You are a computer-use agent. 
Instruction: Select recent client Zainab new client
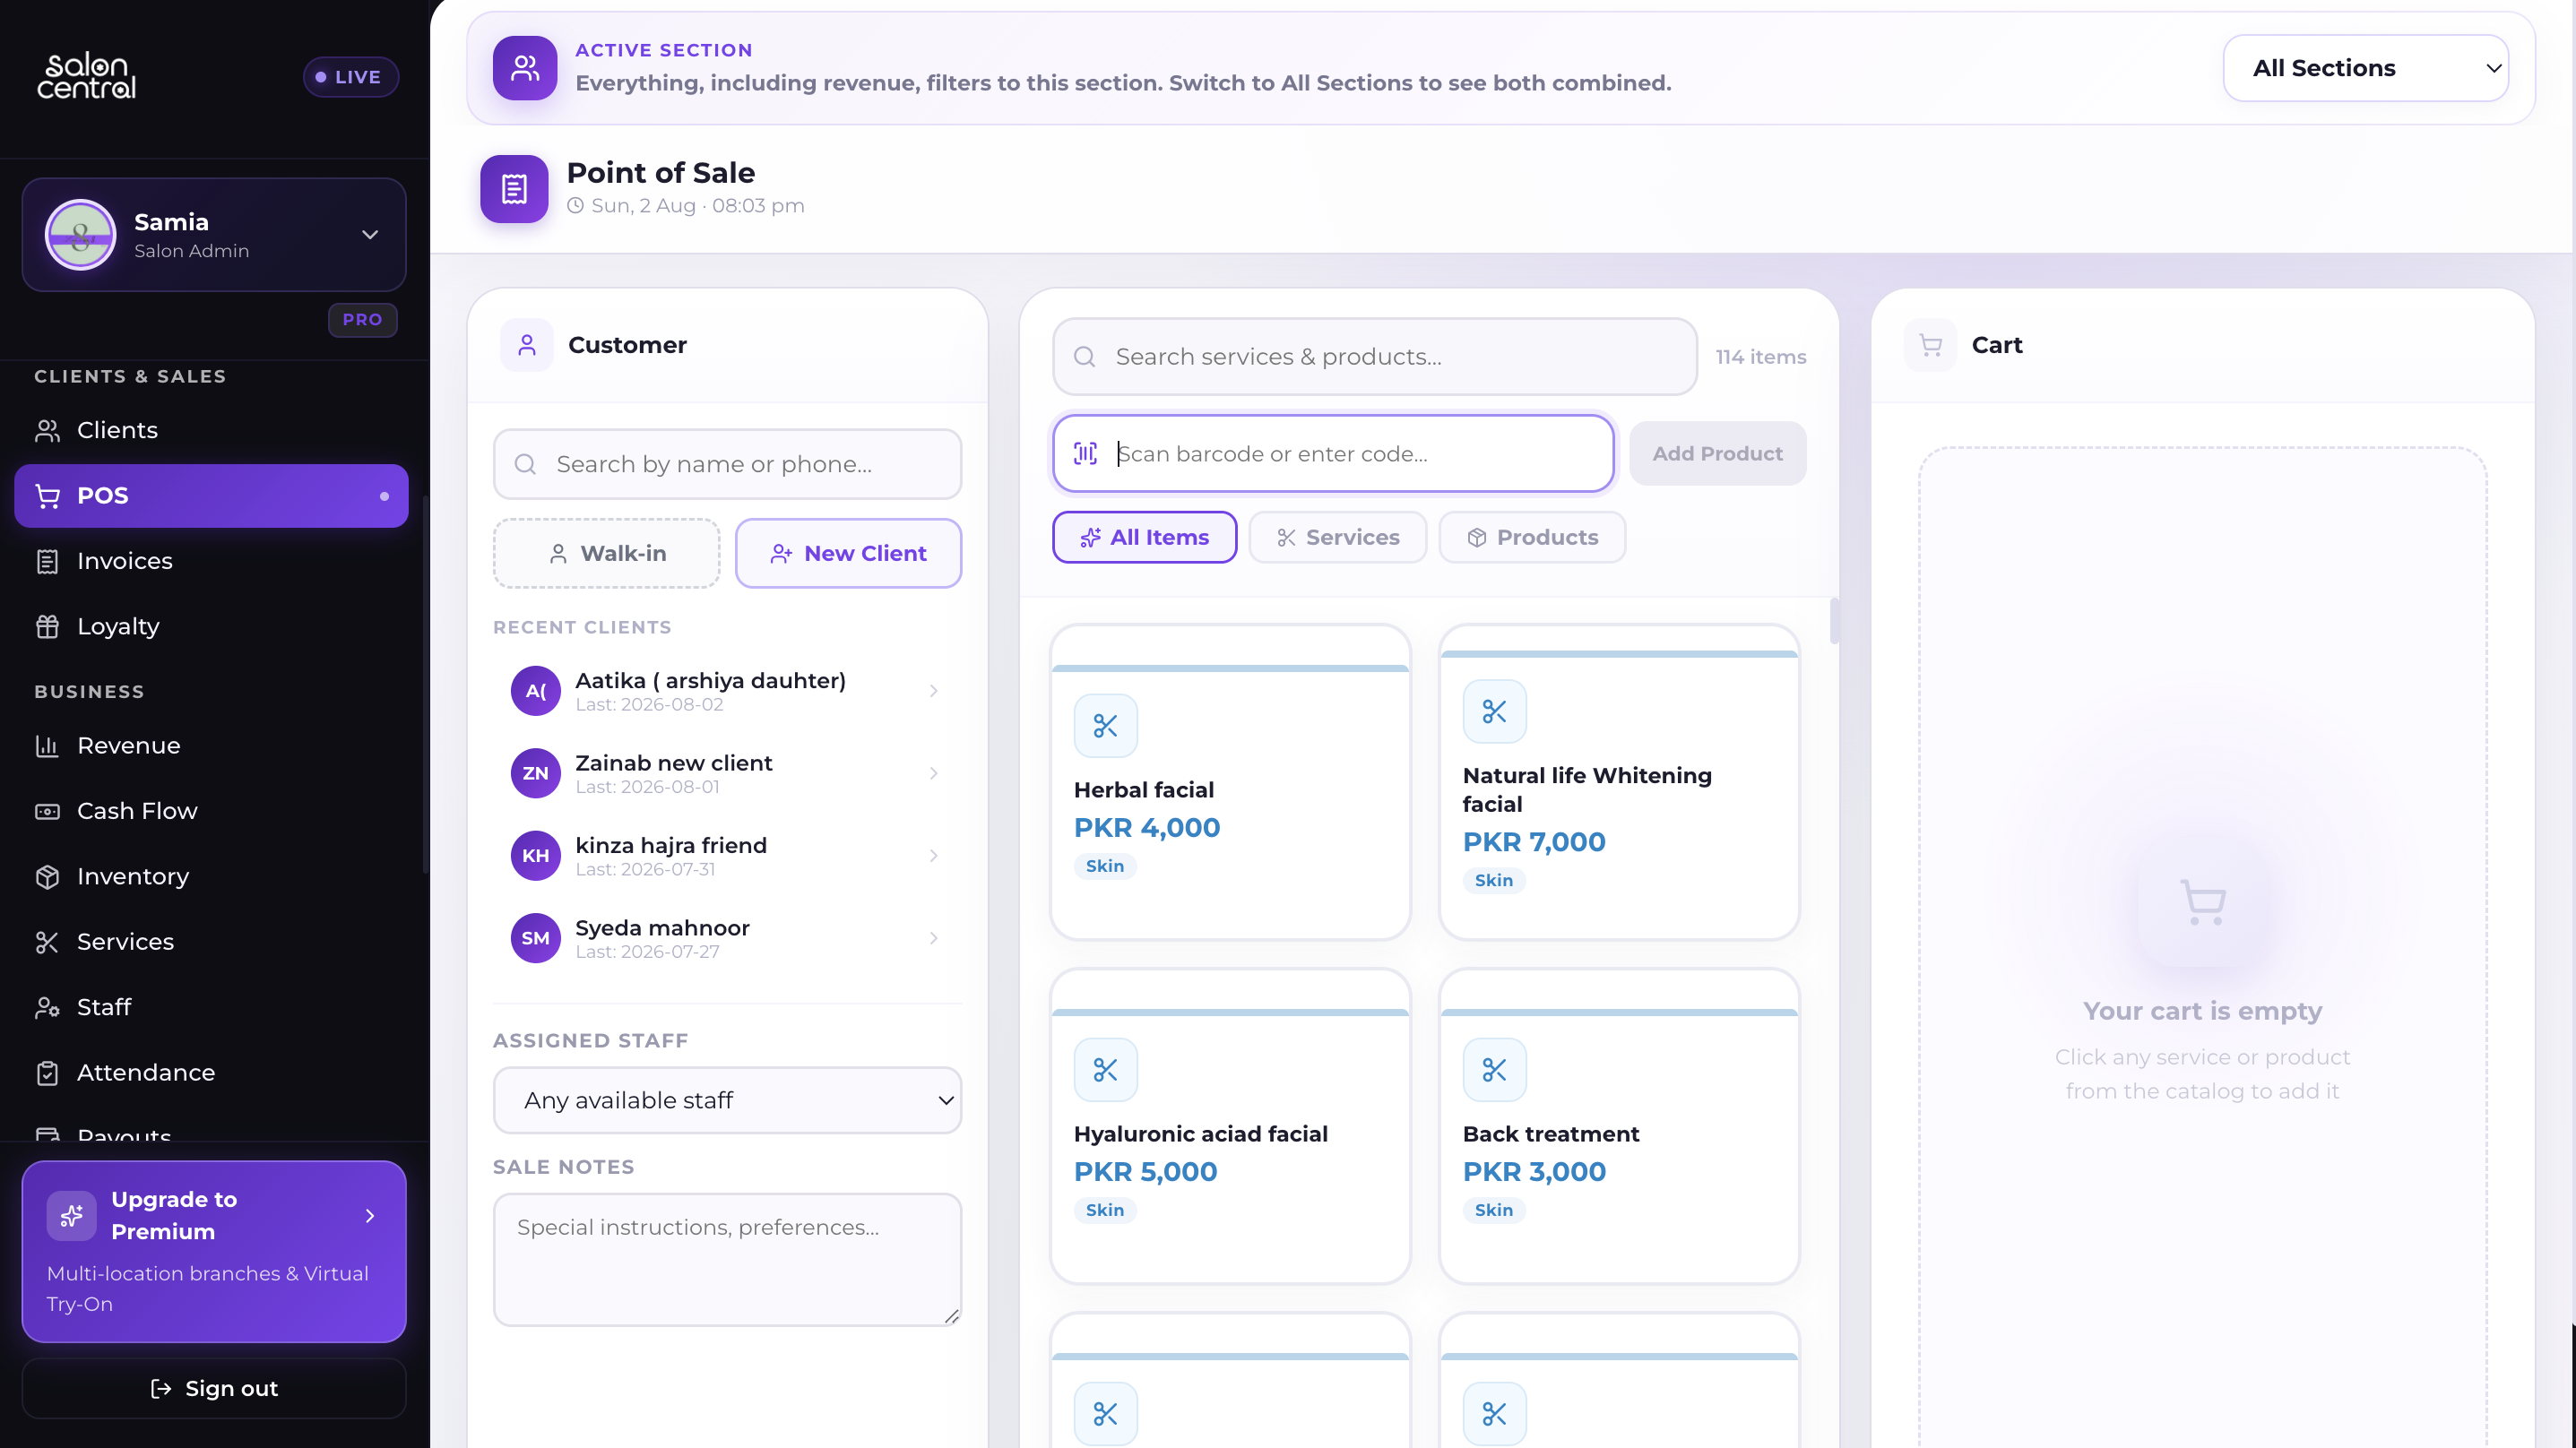pyautogui.click(x=727, y=773)
